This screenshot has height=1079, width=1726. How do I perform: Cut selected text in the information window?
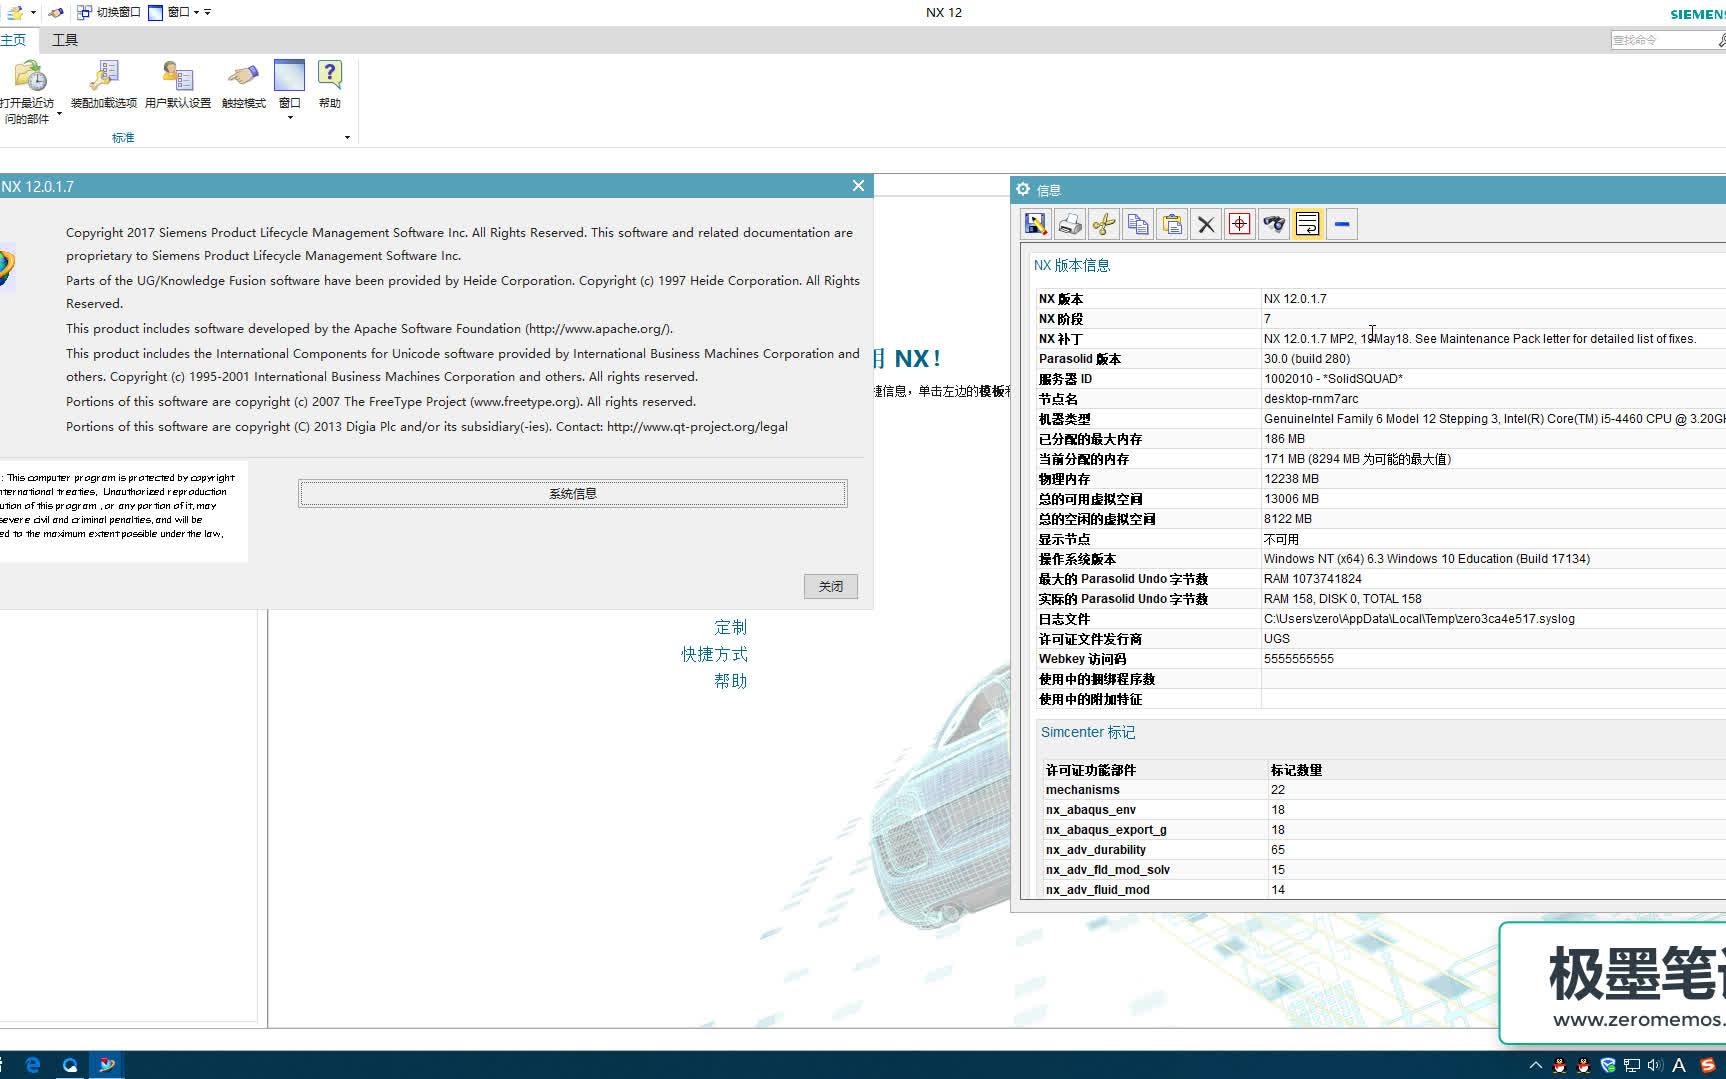[1104, 223]
